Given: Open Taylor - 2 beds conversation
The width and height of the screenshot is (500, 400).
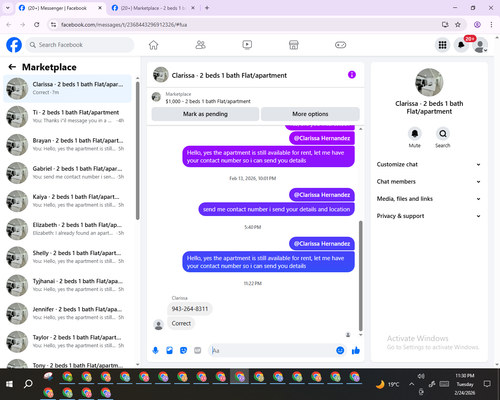Looking at the screenshot, I should tap(67, 342).
